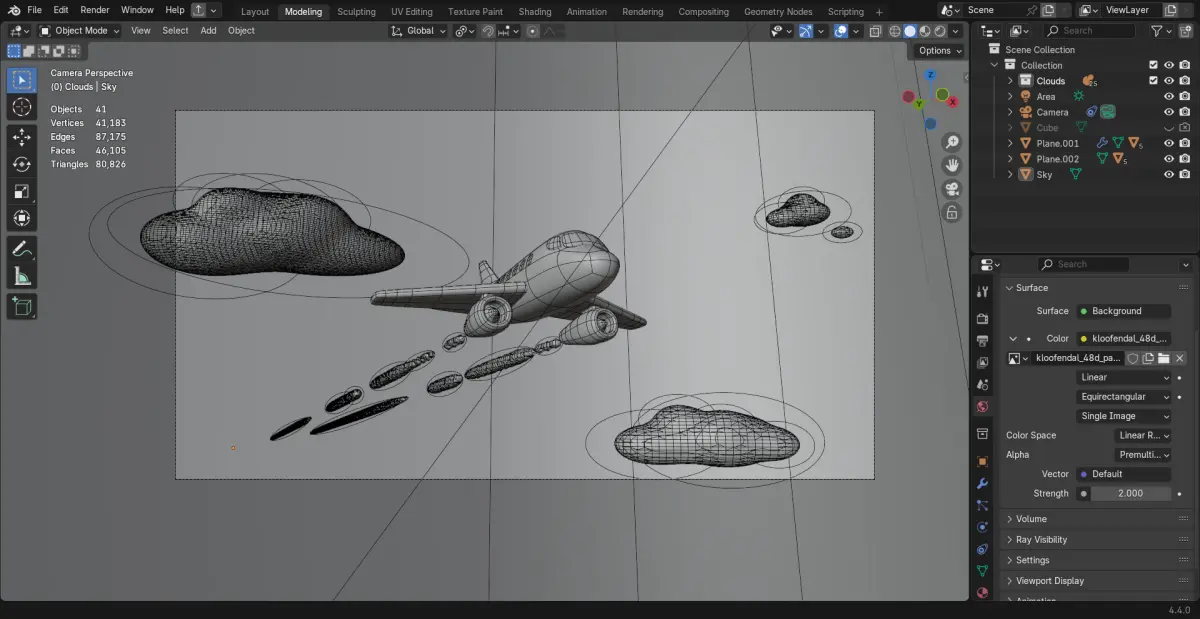
Task: Toggle X-Ray display mode
Action: (877, 31)
